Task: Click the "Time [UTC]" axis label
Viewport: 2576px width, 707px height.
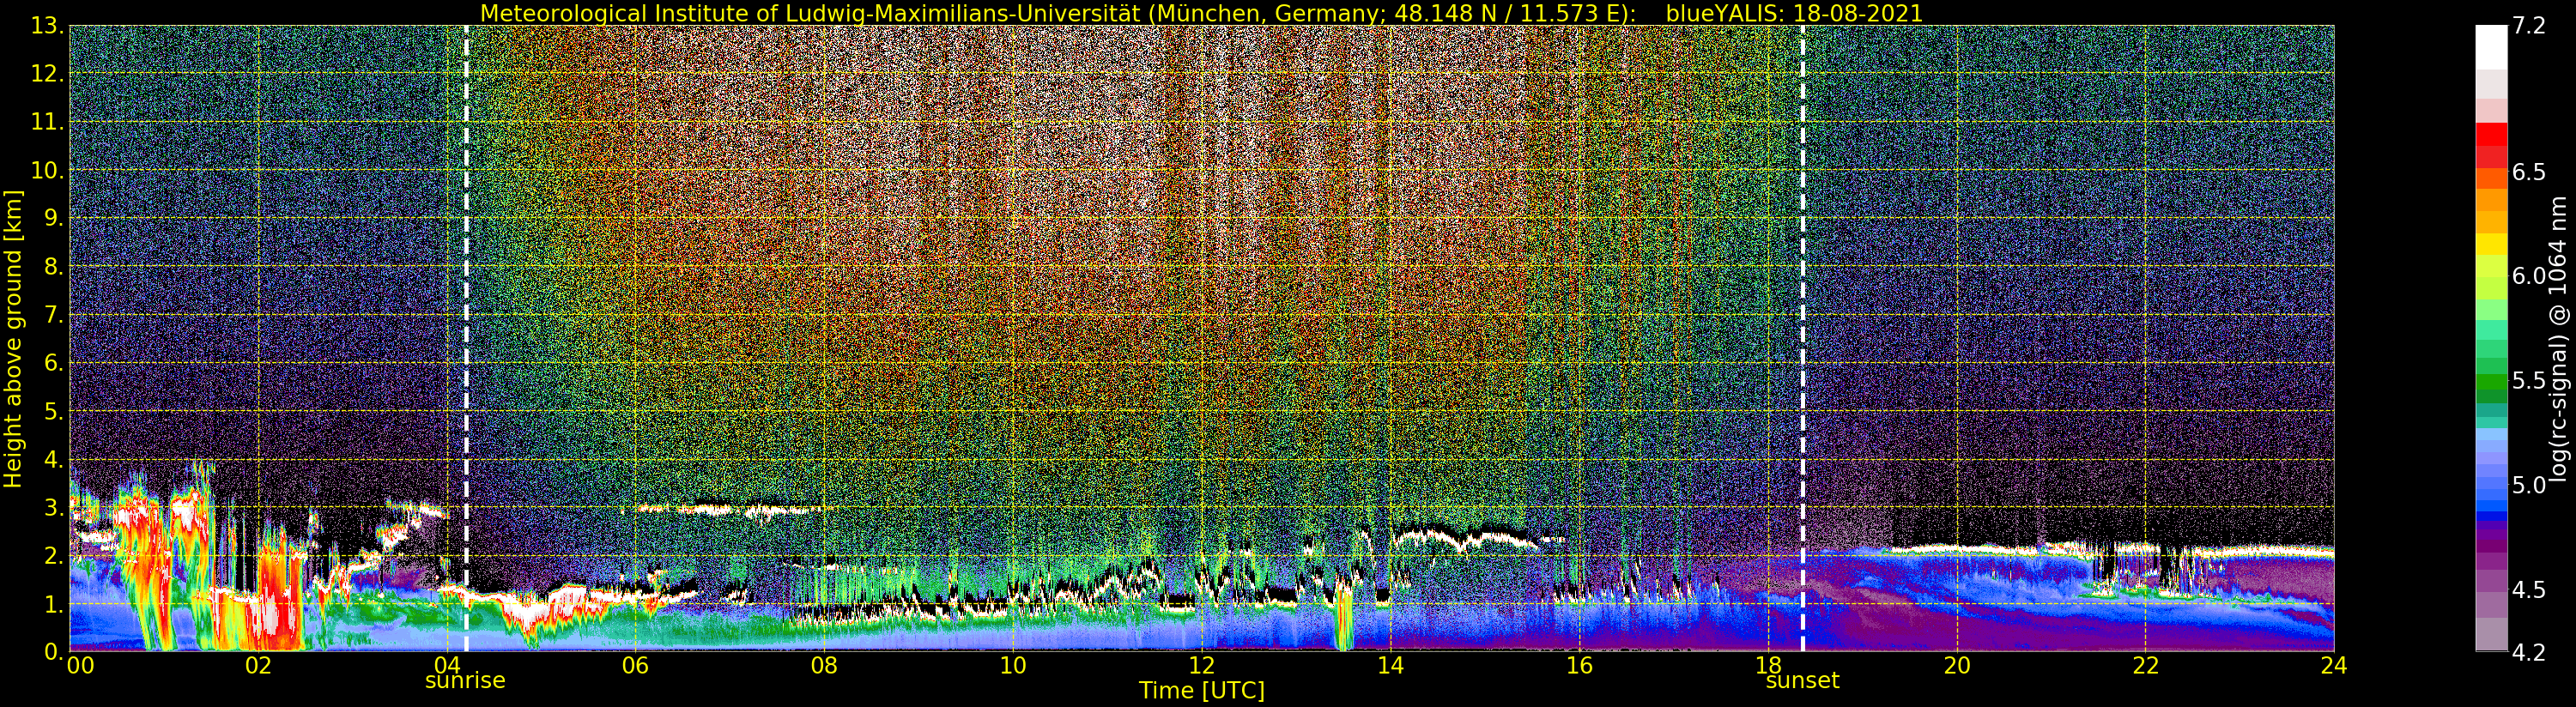Action: coord(1201,691)
